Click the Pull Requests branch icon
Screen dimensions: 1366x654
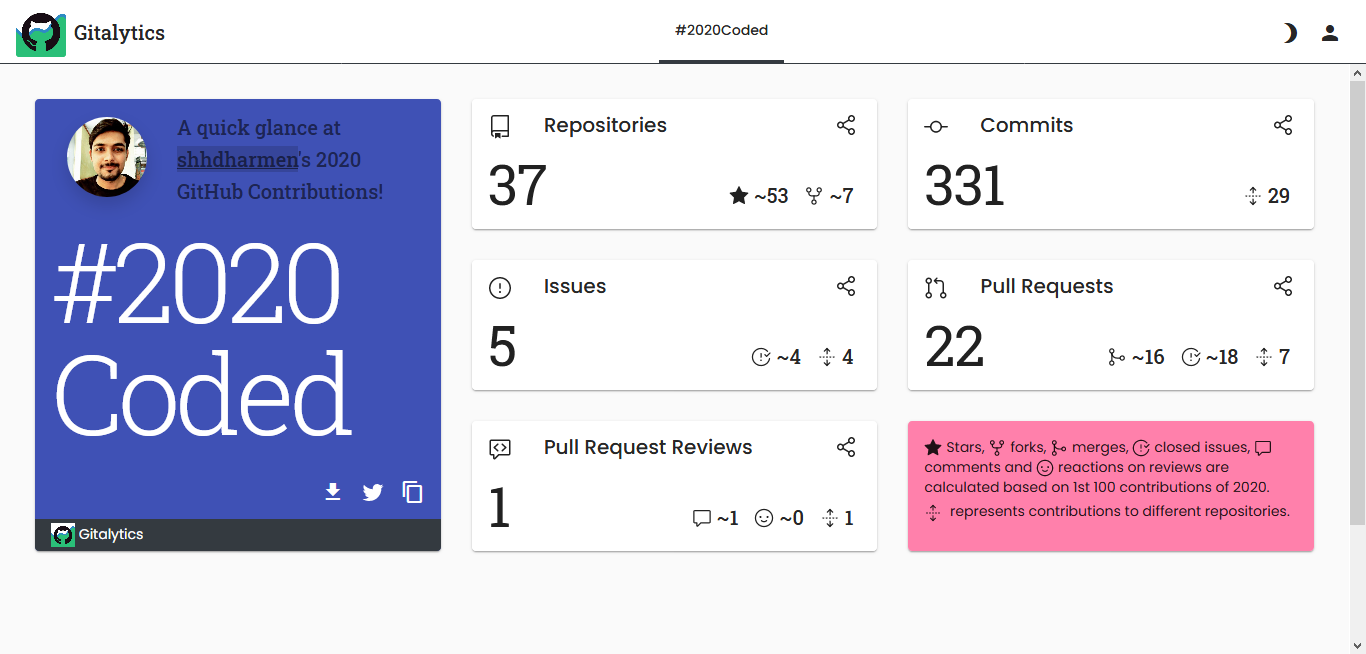pos(936,288)
